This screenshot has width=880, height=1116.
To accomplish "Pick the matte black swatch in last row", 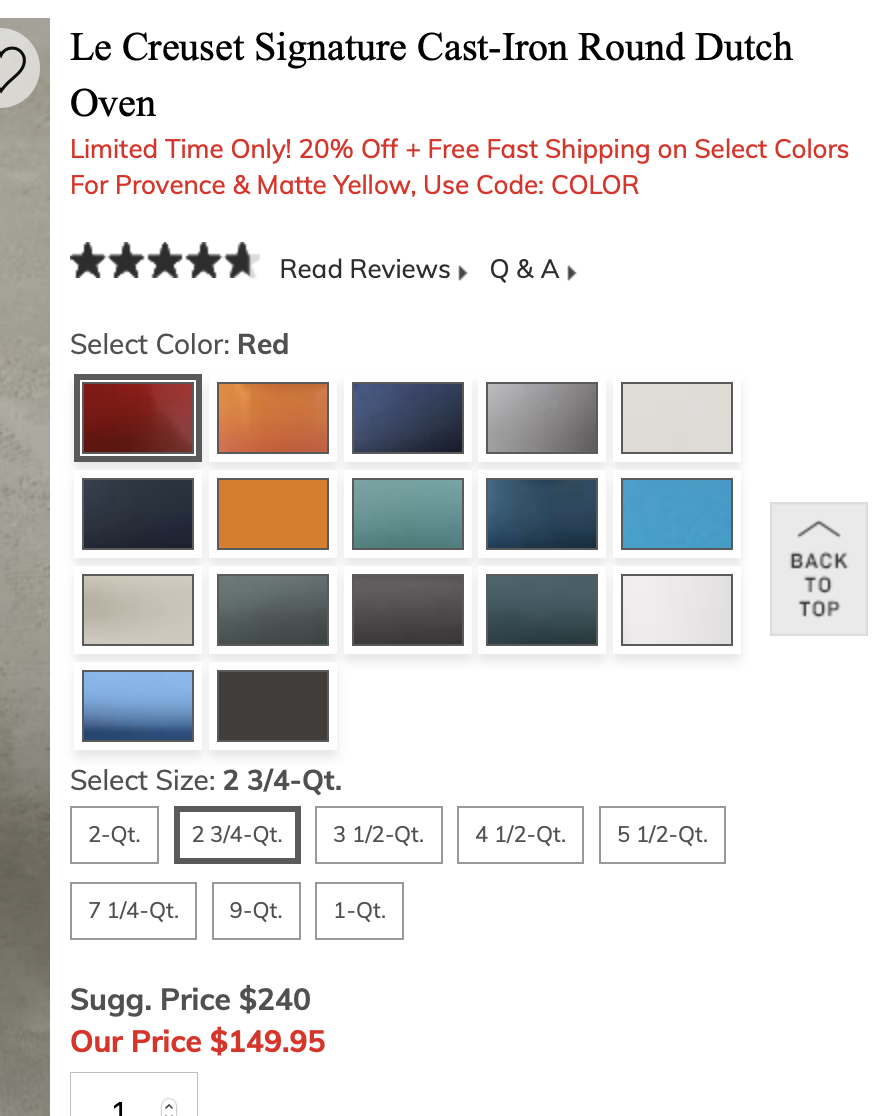I will pos(273,706).
